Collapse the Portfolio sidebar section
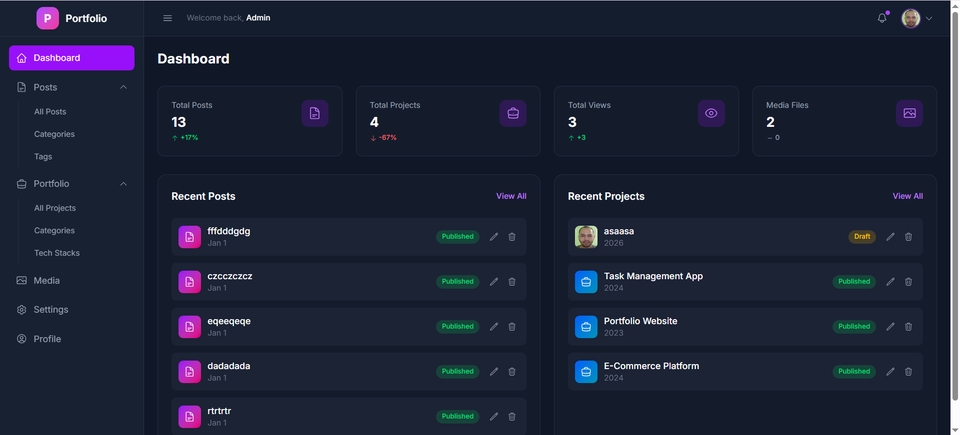This screenshot has width=960, height=435. [x=123, y=184]
